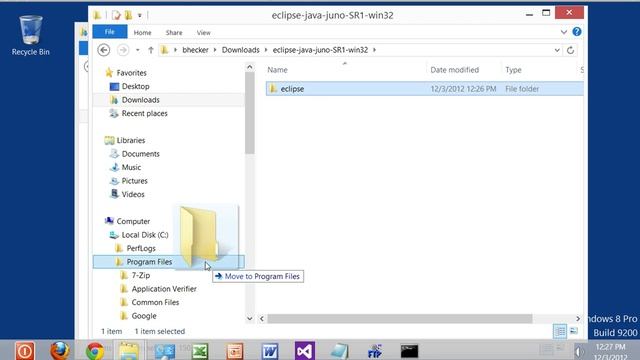Click bhecker in the address path
The height and width of the screenshot is (360, 640).
[195, 50]
